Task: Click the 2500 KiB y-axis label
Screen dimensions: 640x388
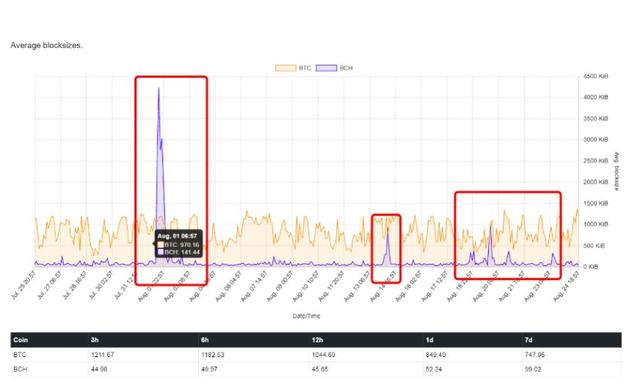Action: click(596, 161)
